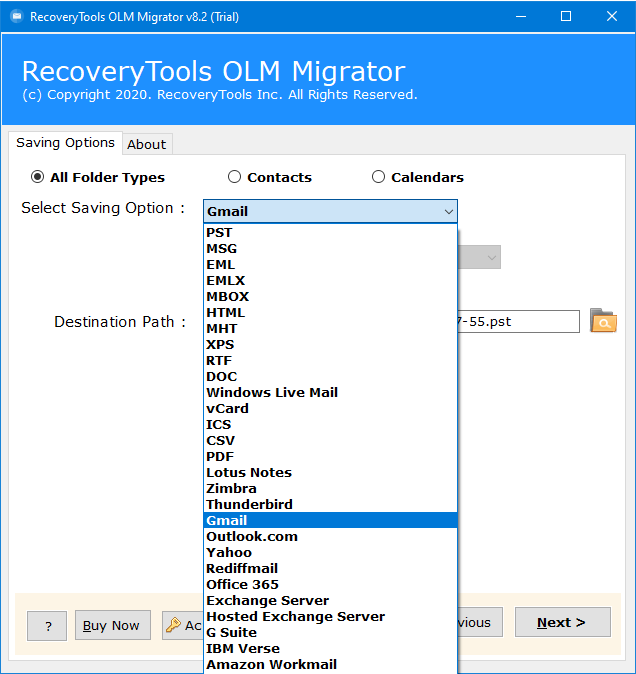Click the partially hidden Previous button
636x674 pixels.
pos(480,622)
